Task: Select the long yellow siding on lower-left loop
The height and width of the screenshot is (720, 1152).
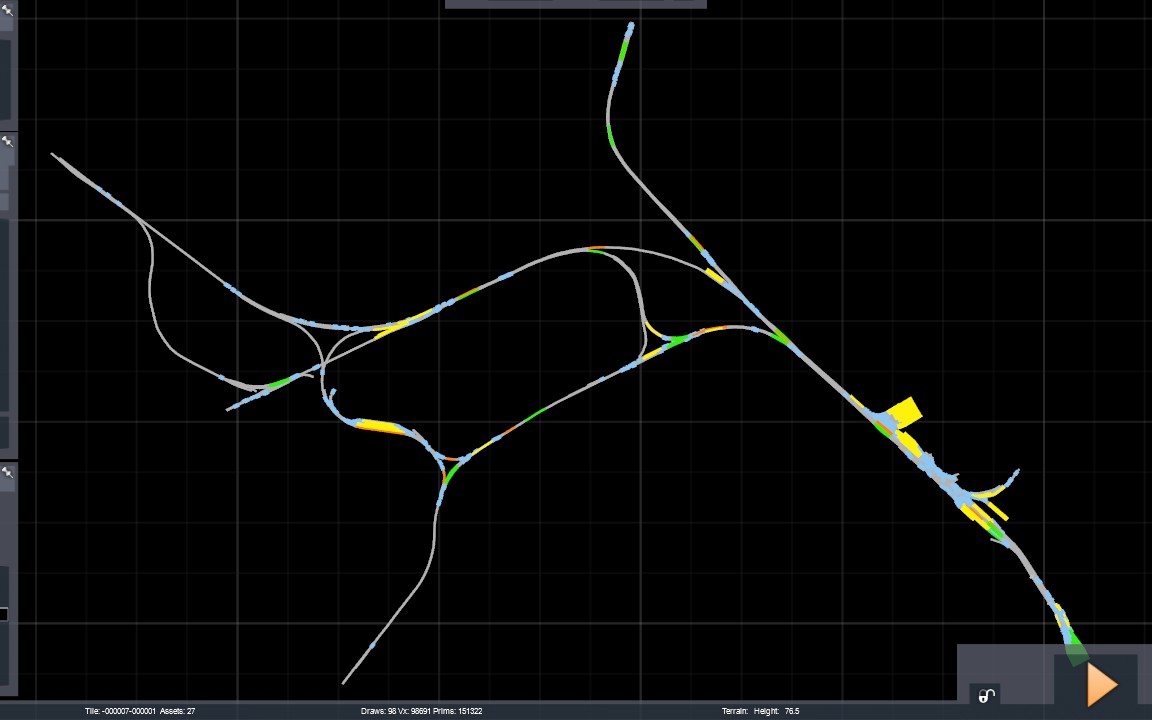Action: coord(380,427)
